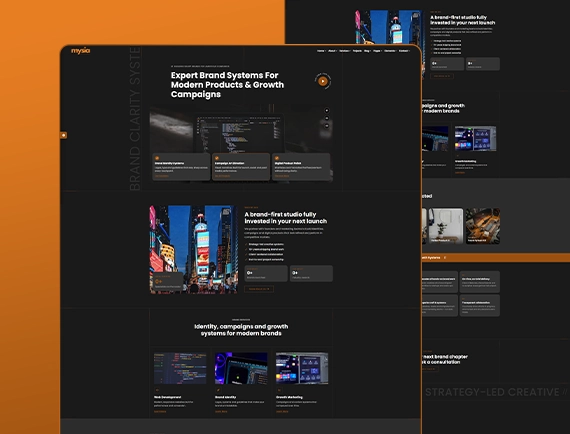
Task: Click the icon above Web Development heading
Action: coord(157,390)
